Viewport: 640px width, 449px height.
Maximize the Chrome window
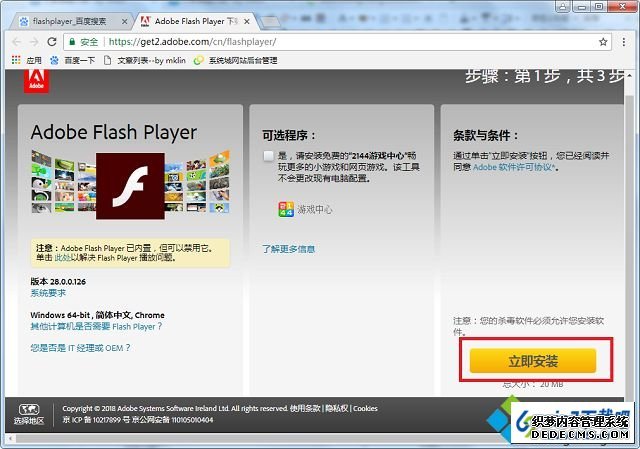click(x=599, y=7)
